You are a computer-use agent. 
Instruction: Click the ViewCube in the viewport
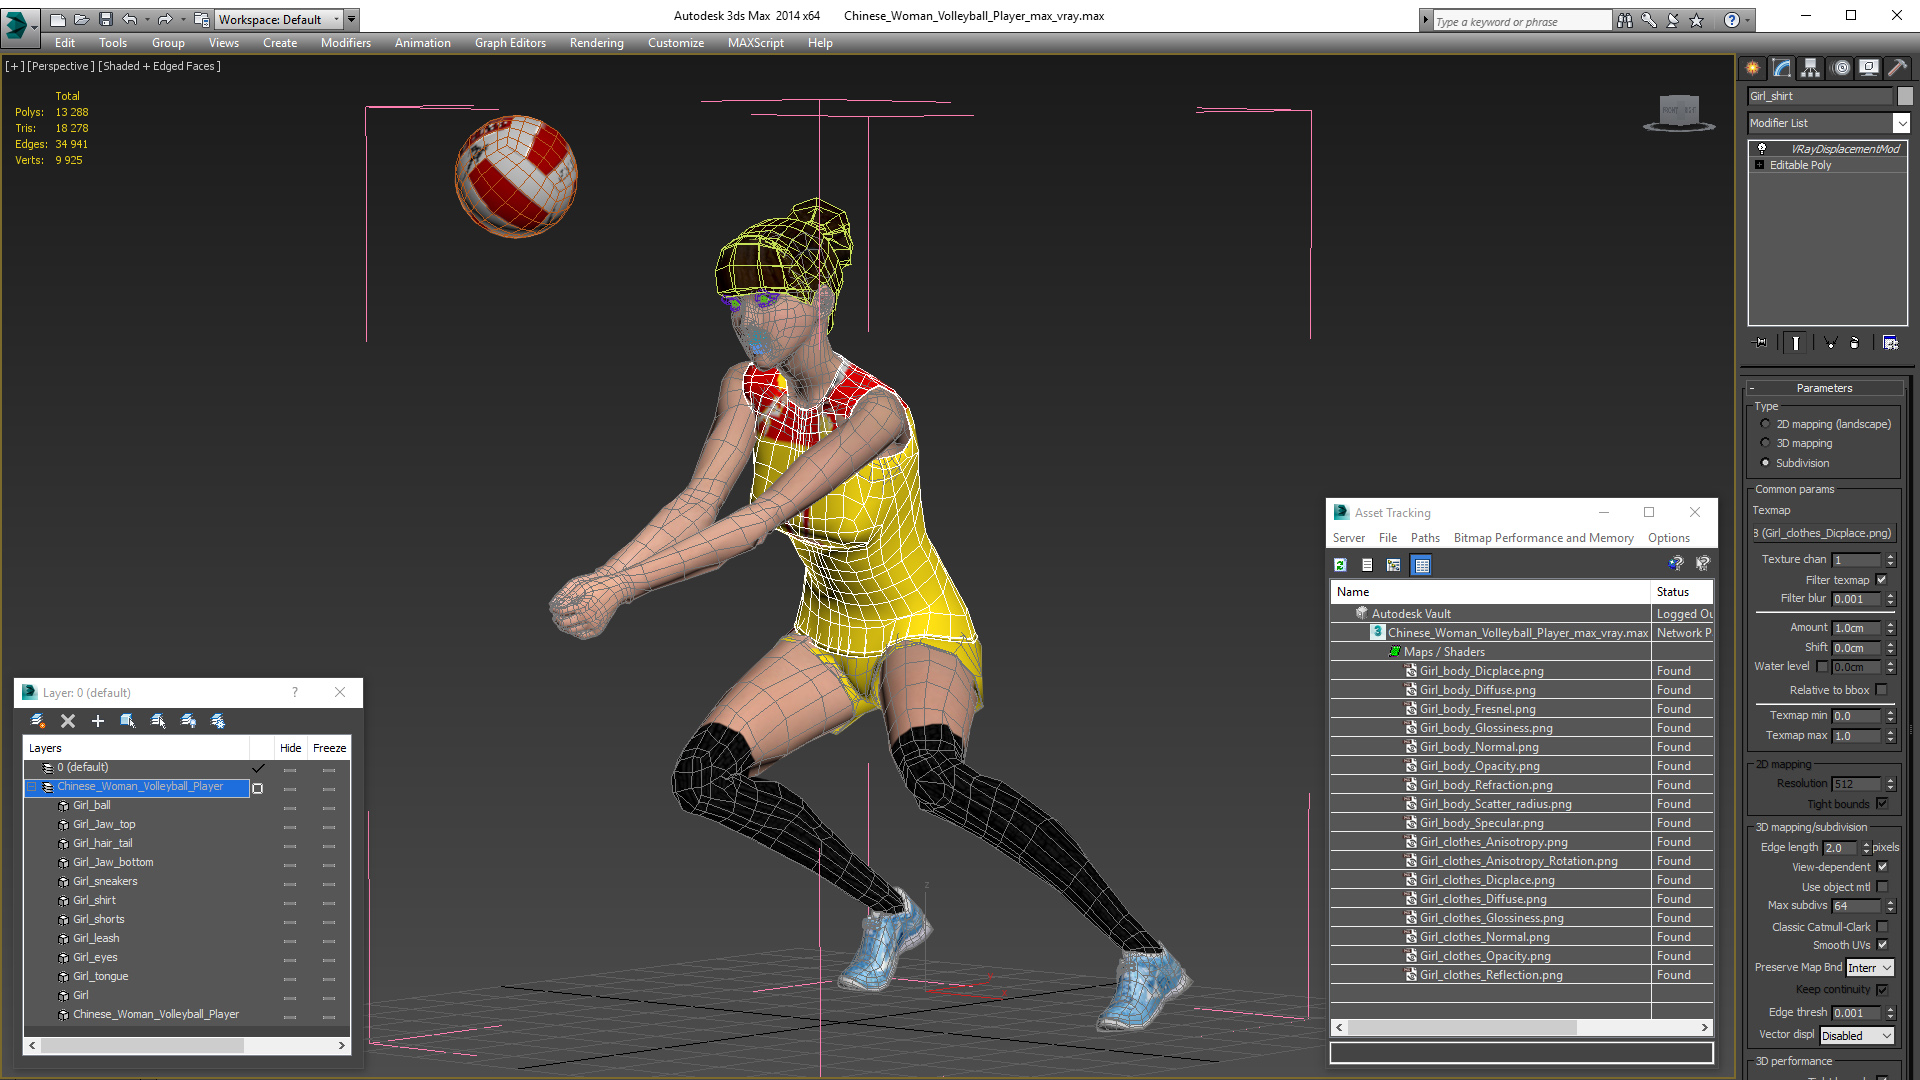[x=1679, y=112]
